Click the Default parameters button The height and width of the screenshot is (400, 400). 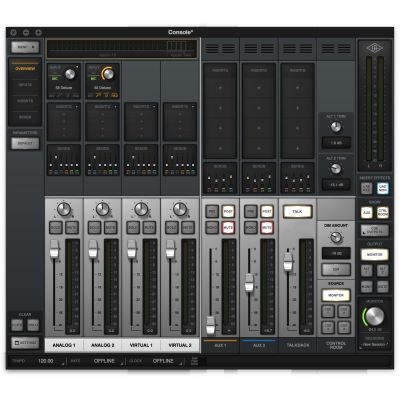click(25, 143)
